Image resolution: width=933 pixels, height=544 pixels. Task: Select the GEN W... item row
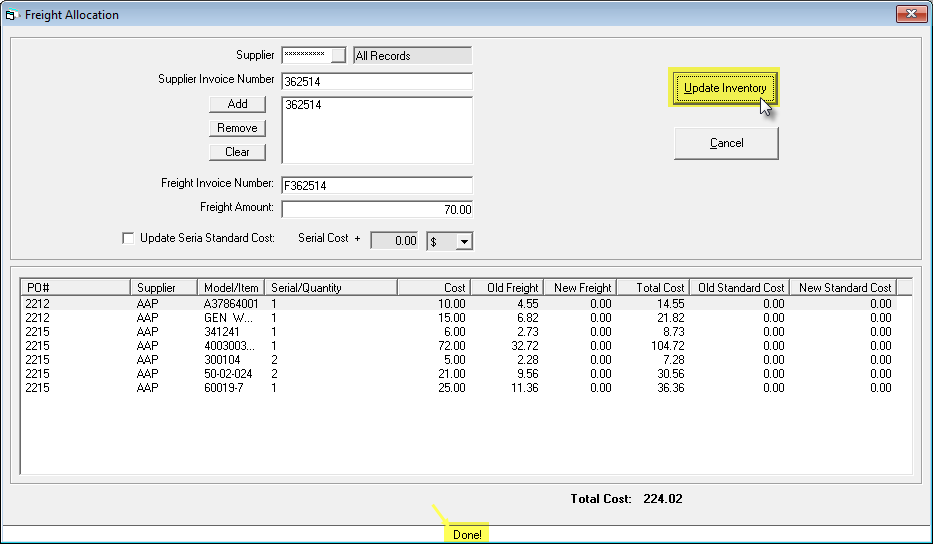pos(458,318)
